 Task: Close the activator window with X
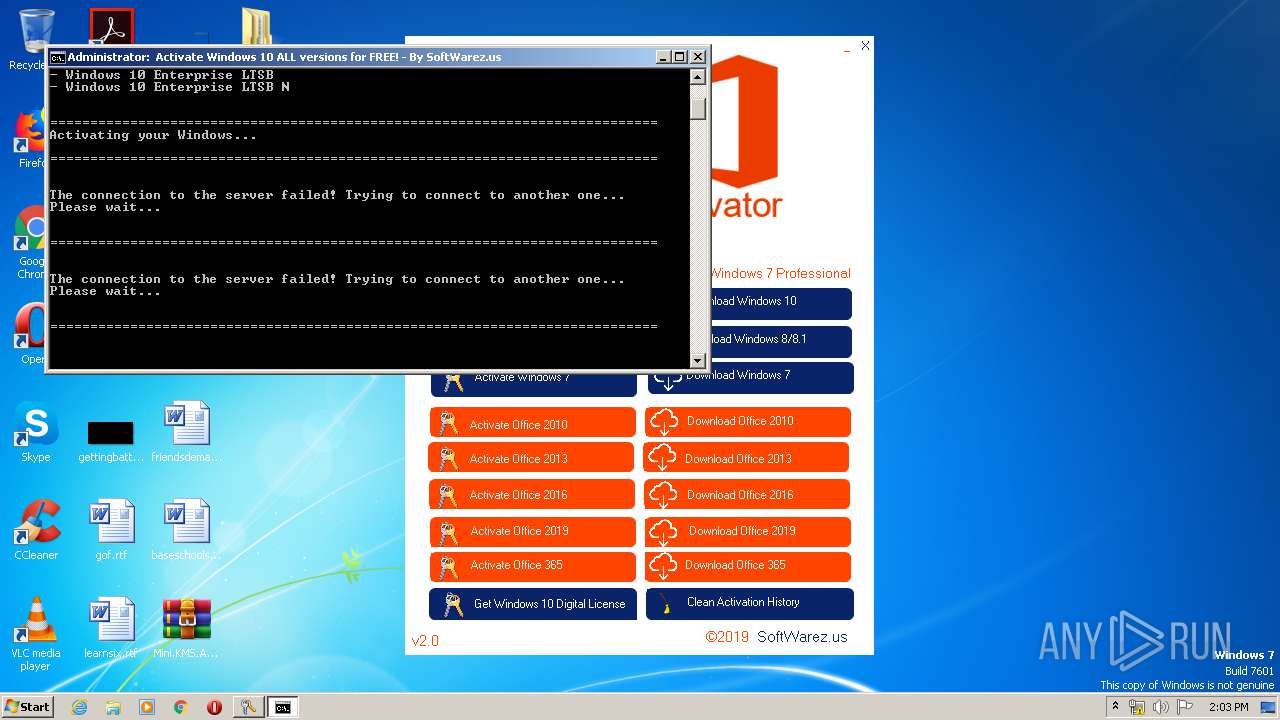click(x=865, y=46)
